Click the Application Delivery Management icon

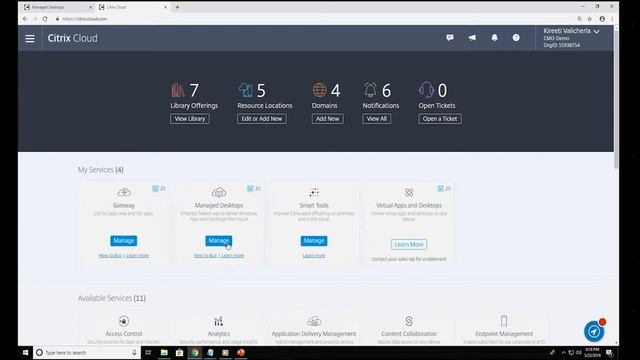coord(314,321)
